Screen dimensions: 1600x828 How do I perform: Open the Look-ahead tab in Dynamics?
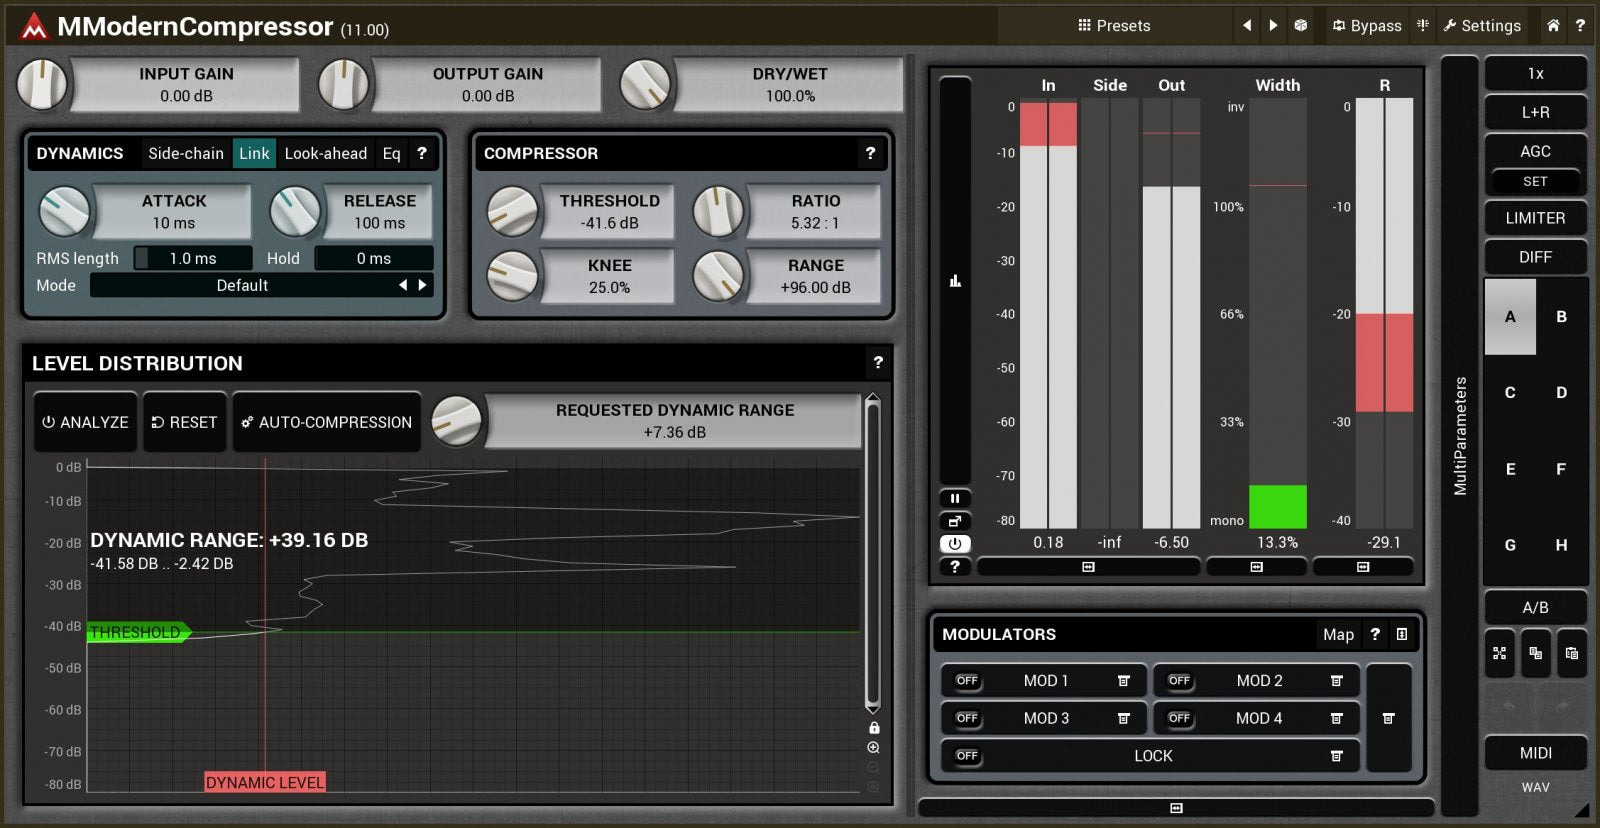pos(326,153)
